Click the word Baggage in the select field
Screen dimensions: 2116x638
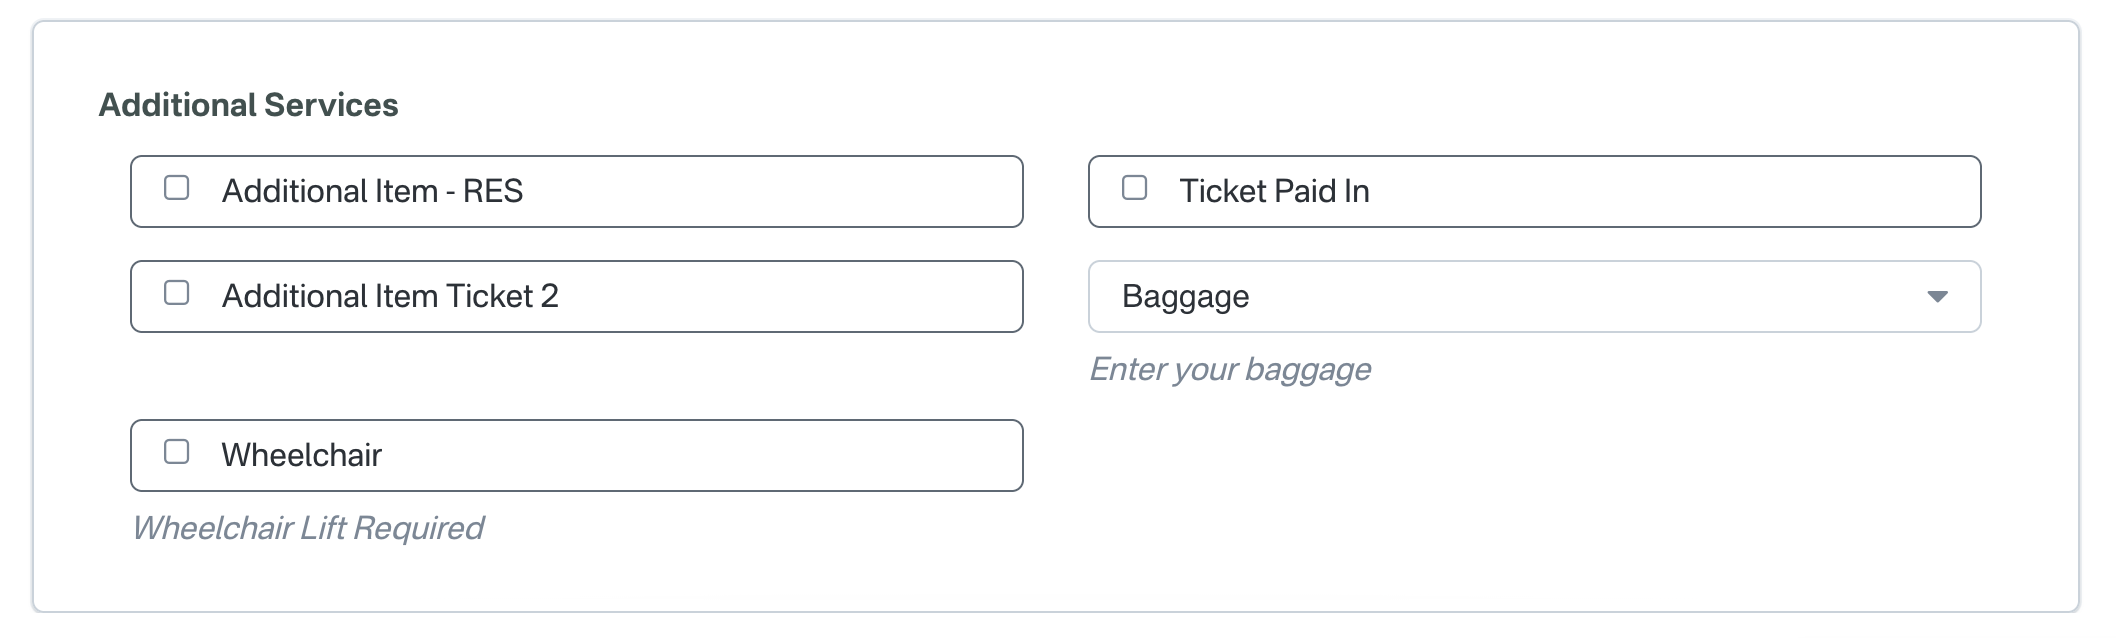(1185, 297)
